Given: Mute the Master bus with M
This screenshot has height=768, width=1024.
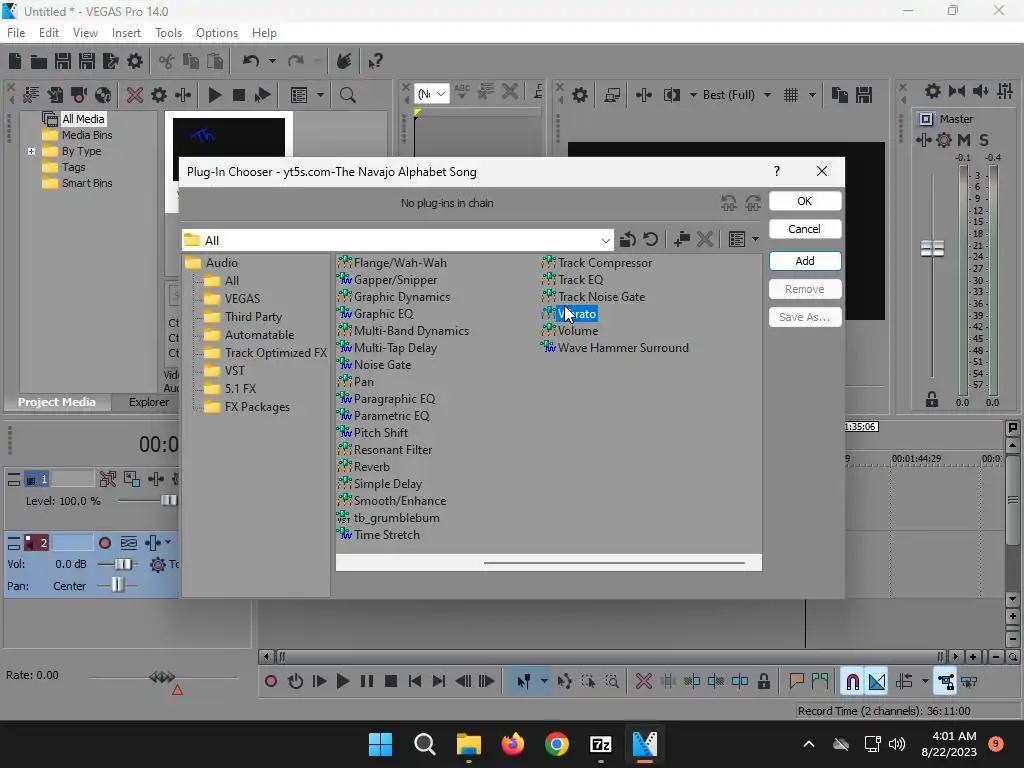Looking at the screenshot, I should (x=963, y=140).
